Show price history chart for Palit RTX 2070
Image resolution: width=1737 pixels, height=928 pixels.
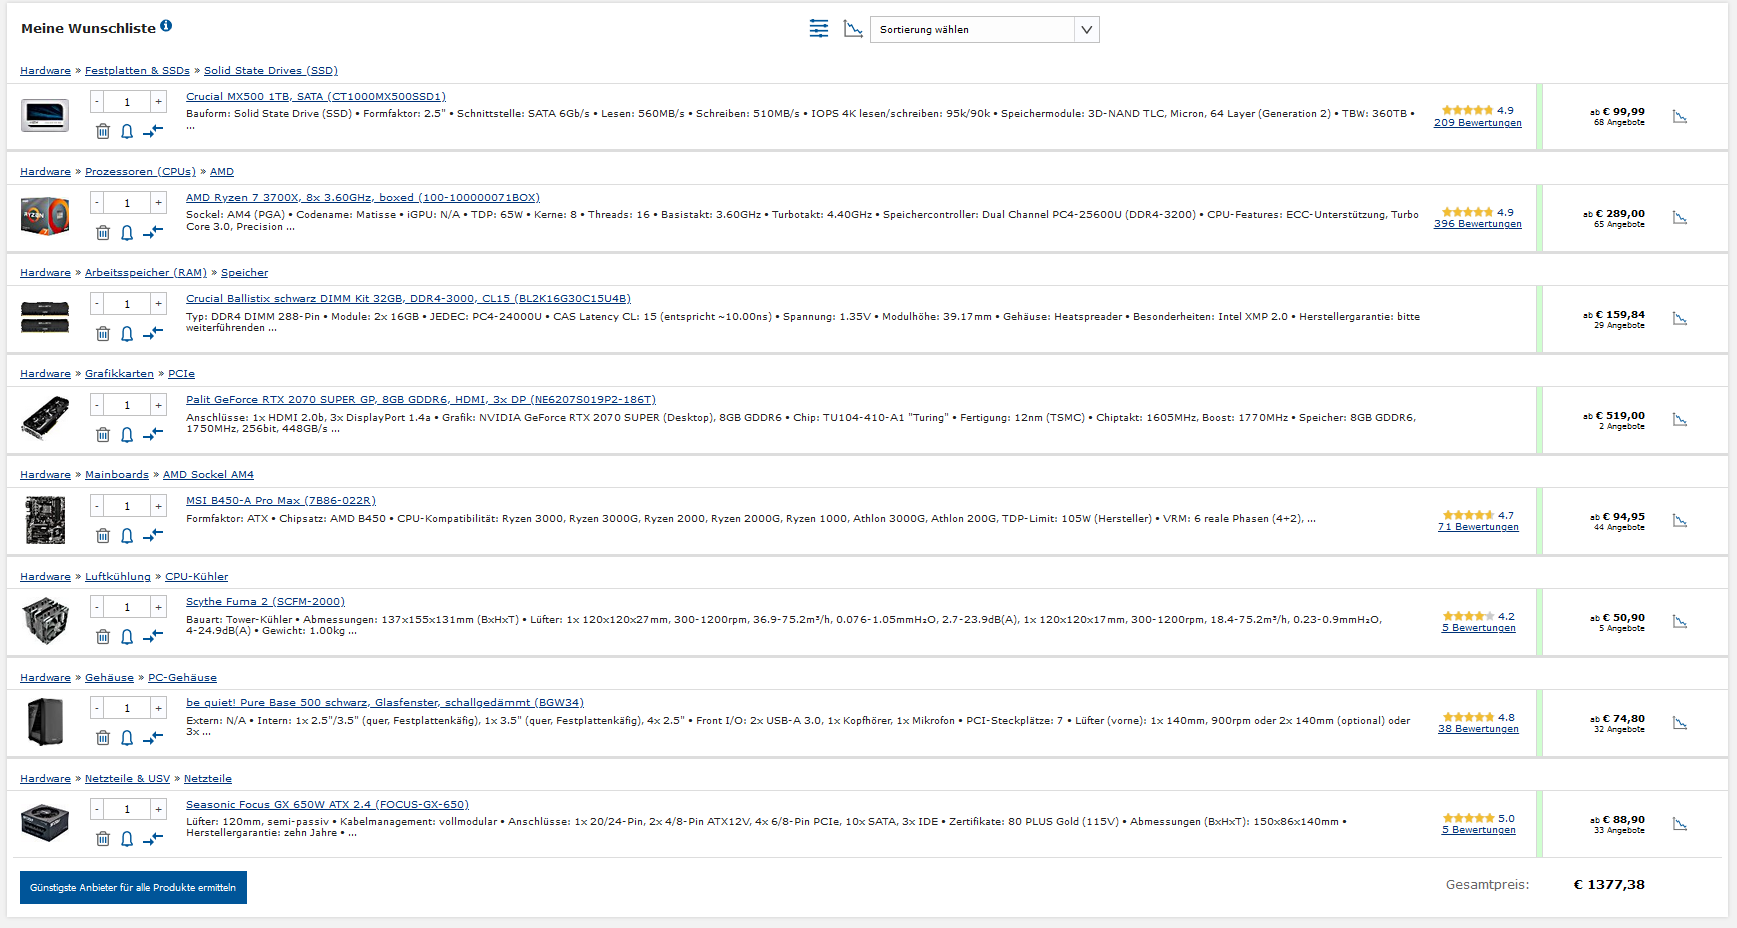[x=1680, y=420]
